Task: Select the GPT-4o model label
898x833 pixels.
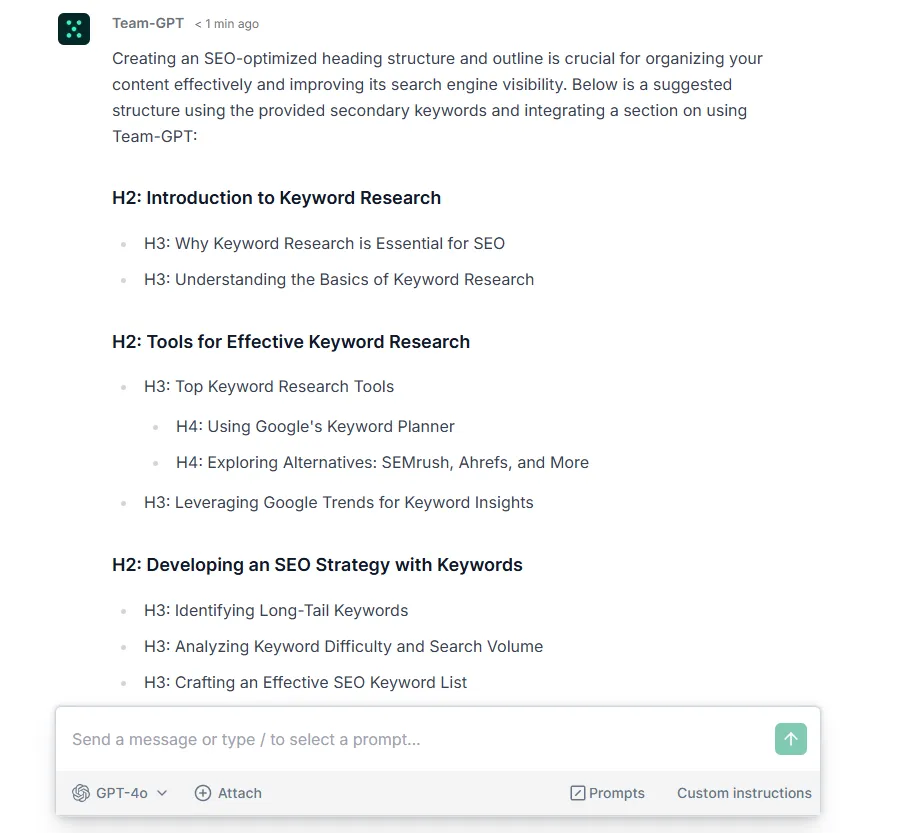Action: point(121,793)
